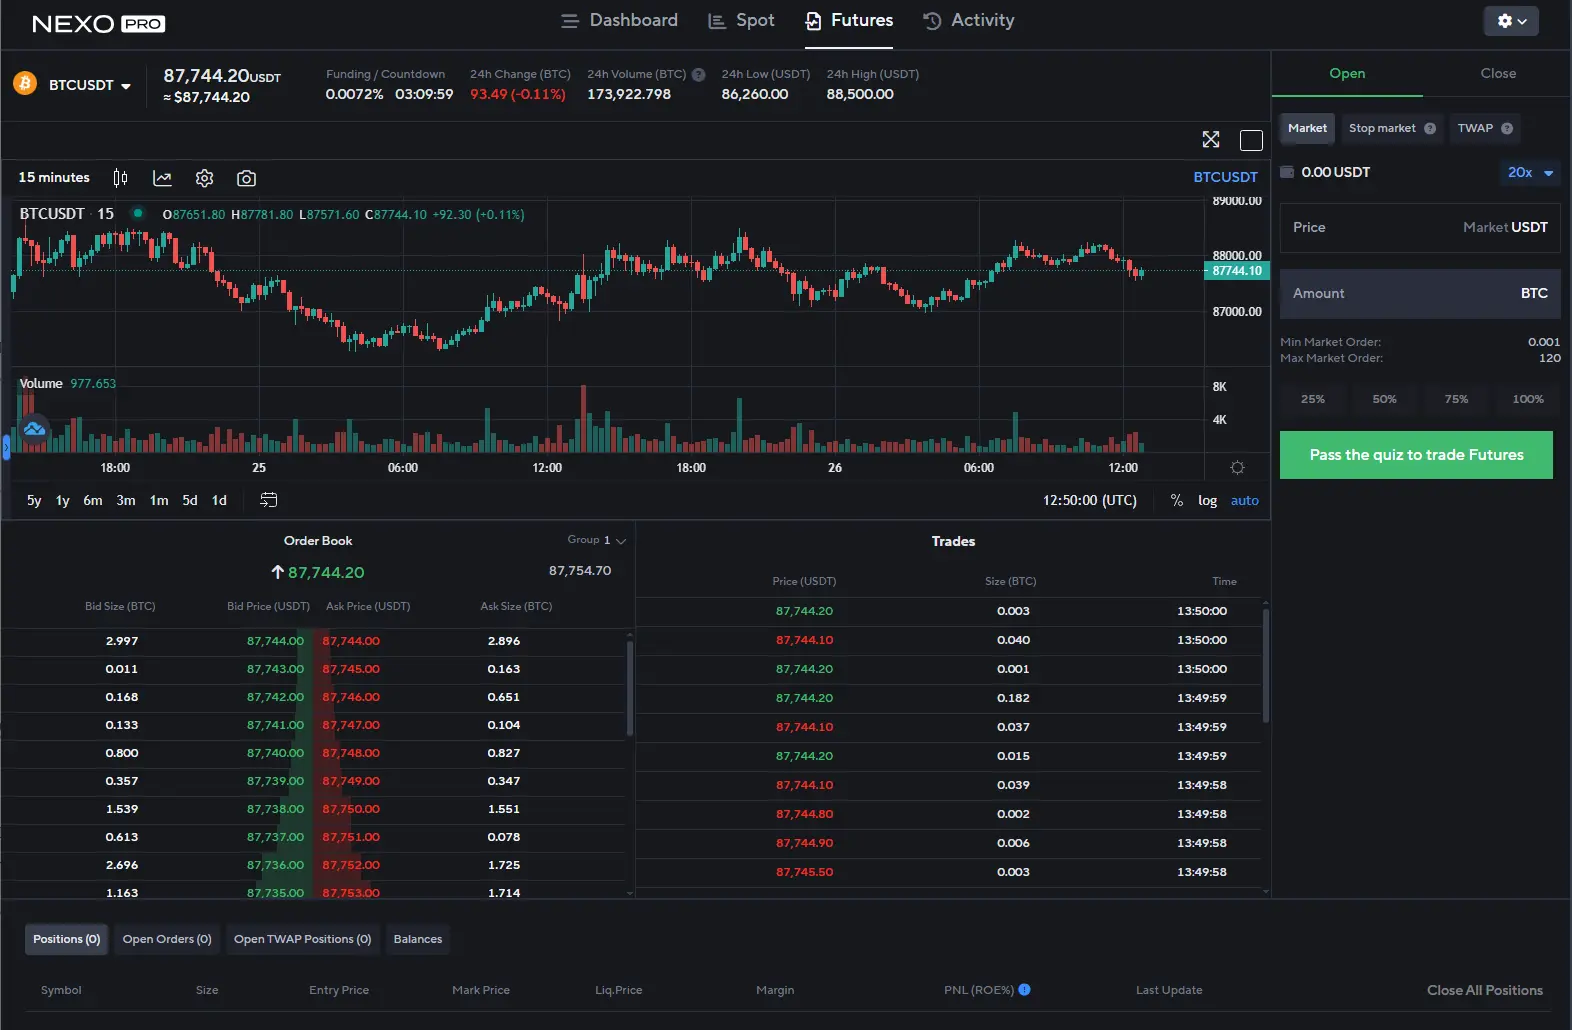Click the wallet balance icon

click(1288, 172)
